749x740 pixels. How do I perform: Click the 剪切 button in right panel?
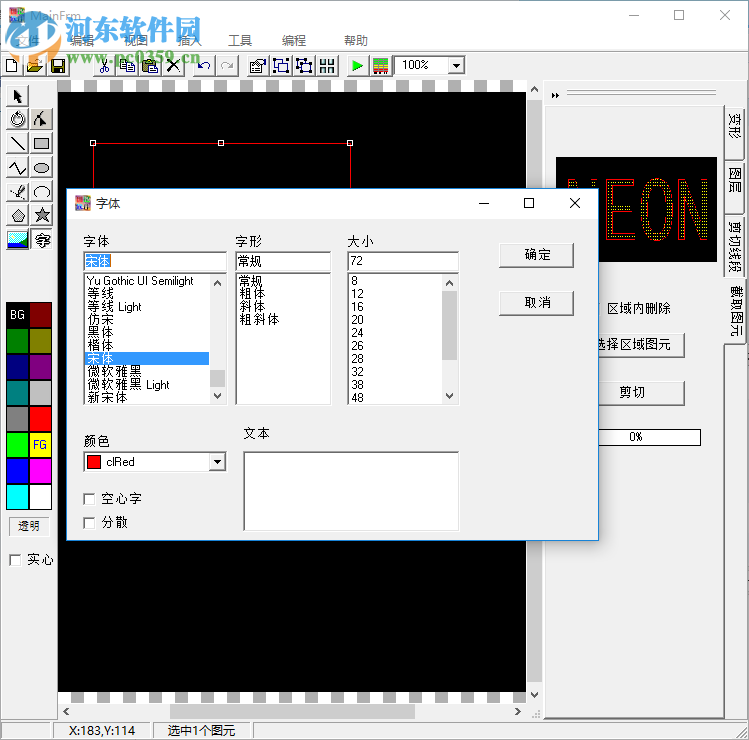(x=641, y=393)
